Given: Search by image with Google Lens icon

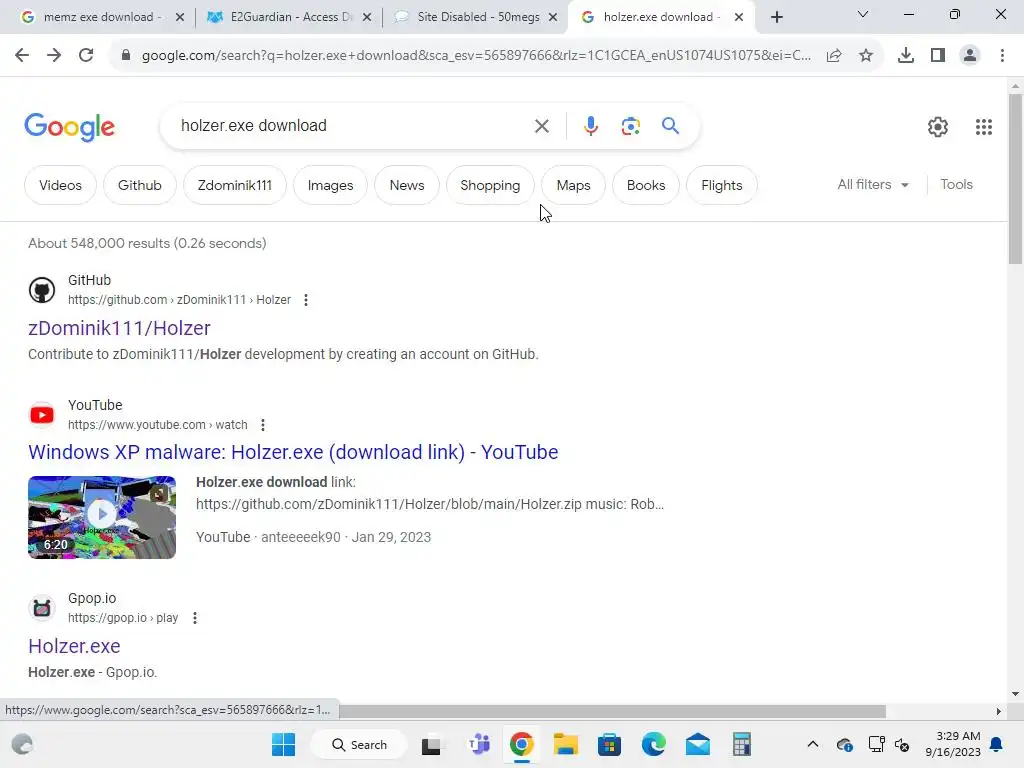Looking at the screenshot, I should (x=631, y=126).
